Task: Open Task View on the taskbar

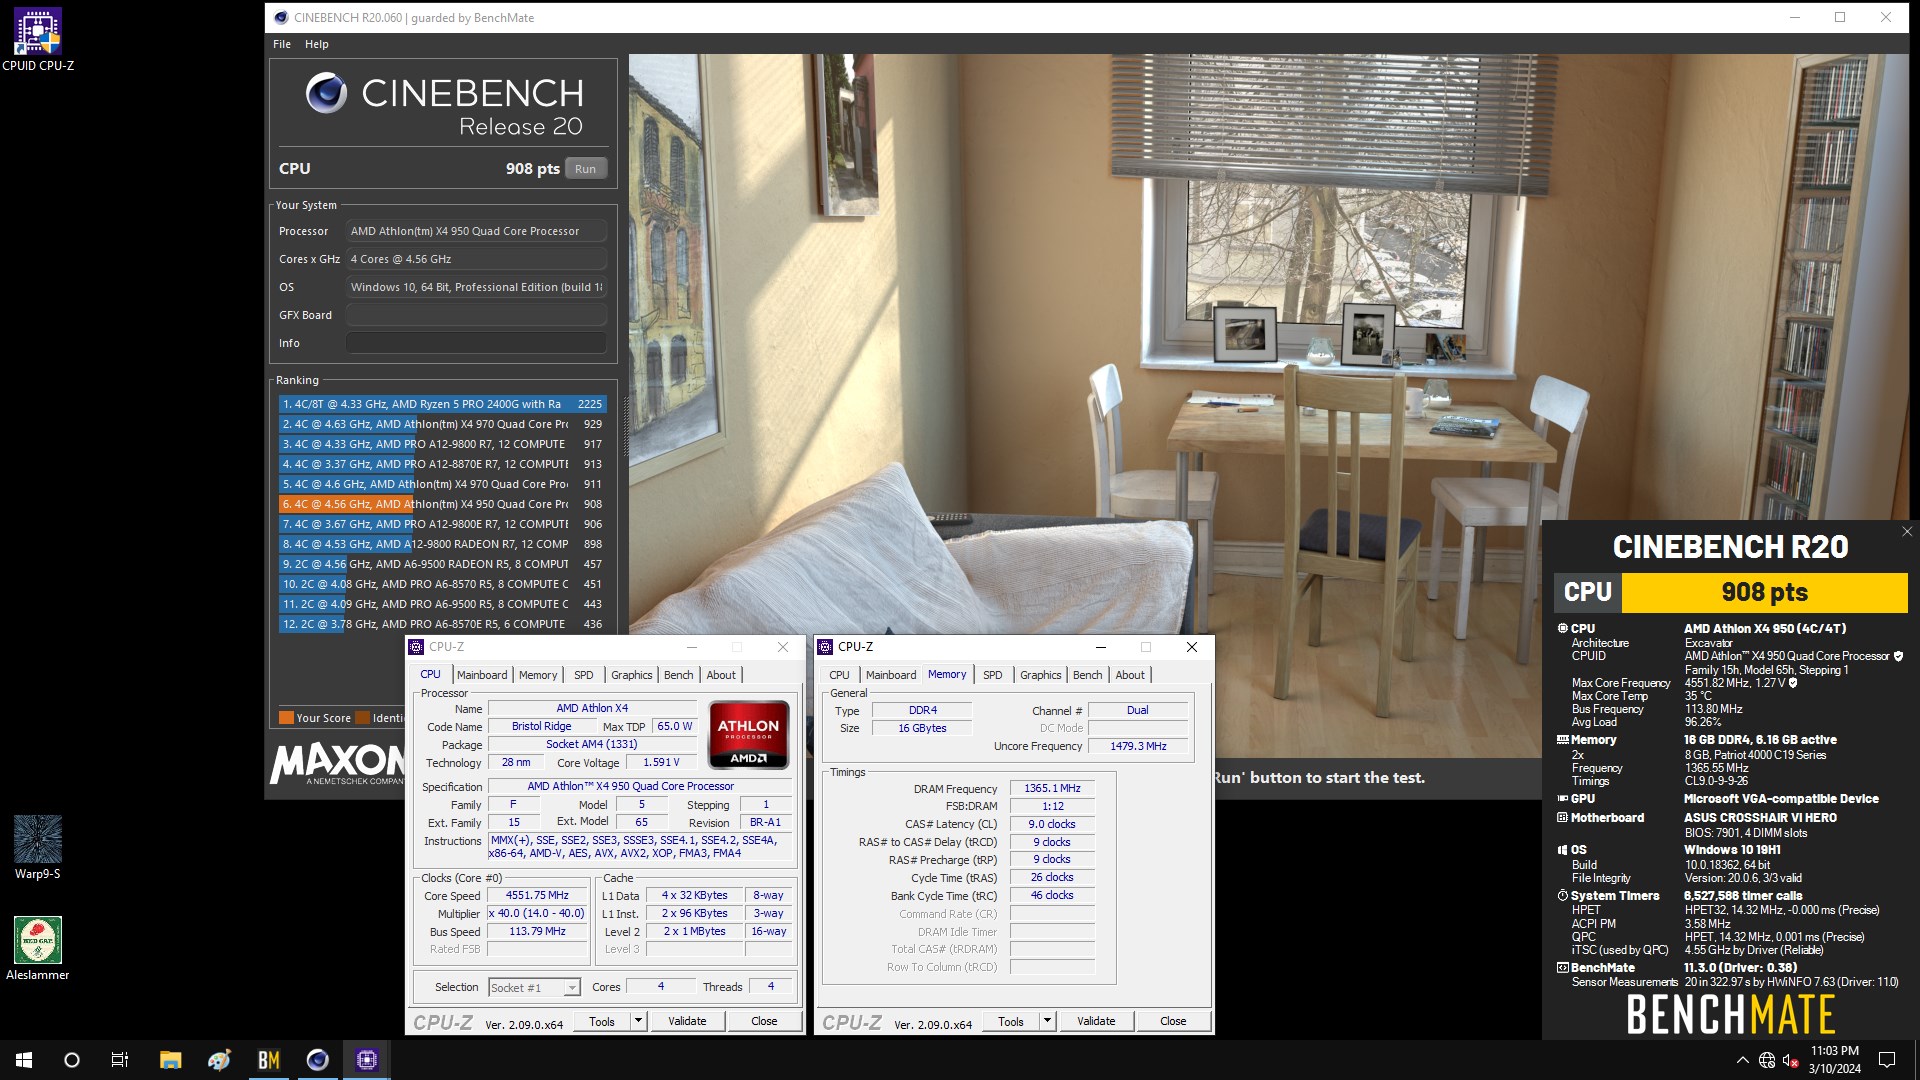Action: 120,1060
